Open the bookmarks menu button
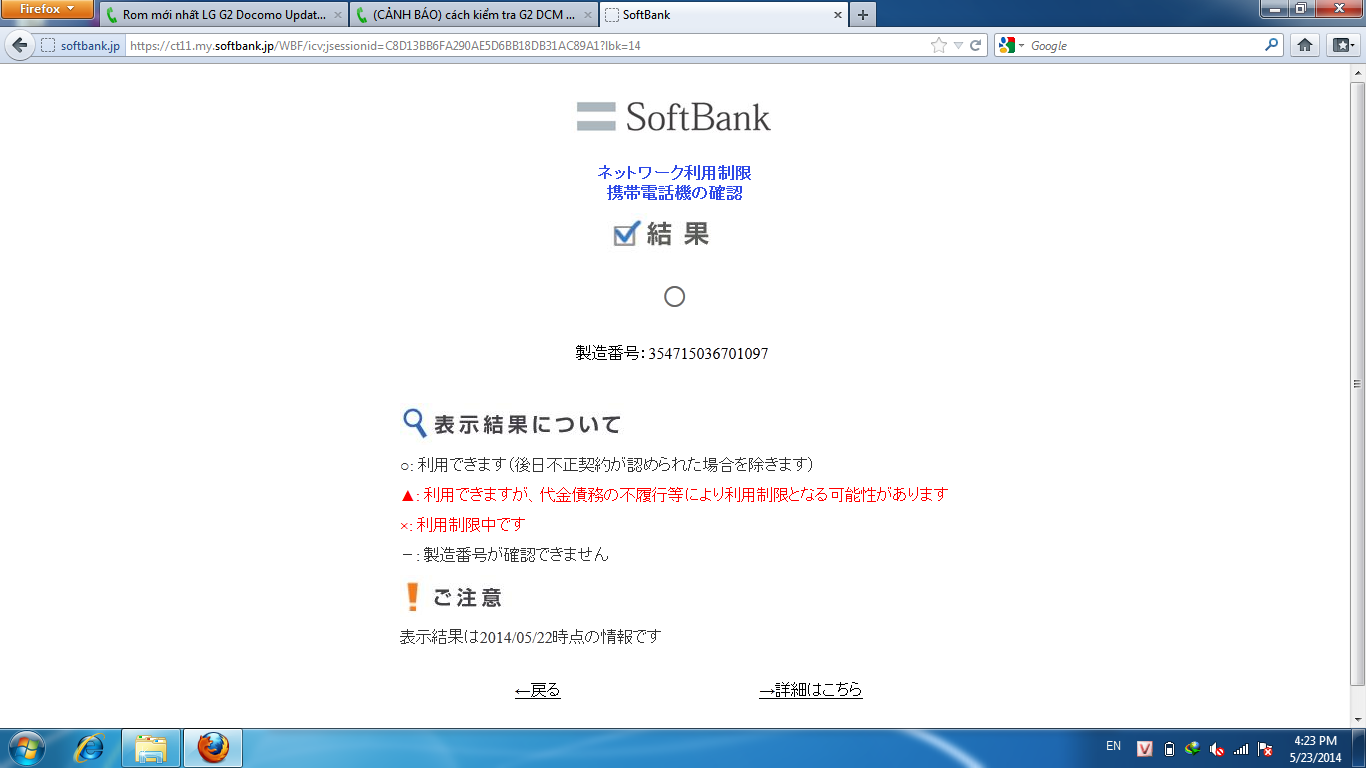 pyautogui.click(x=1341, y=45)
